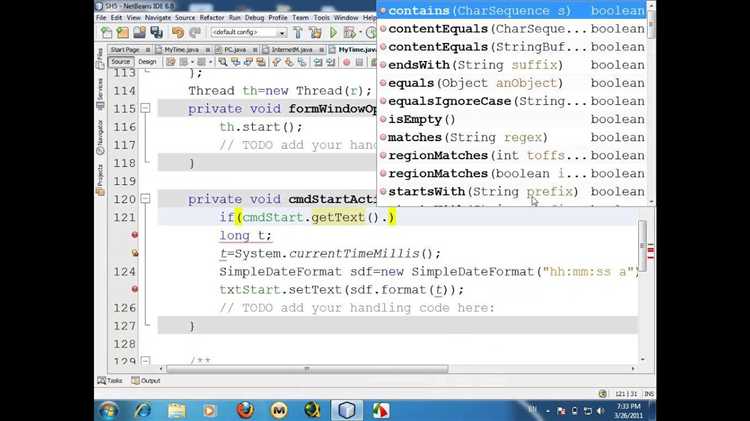Collapse the formWindowOpened method fold
This screenshot has height=421, width=750.
point(145,109)
